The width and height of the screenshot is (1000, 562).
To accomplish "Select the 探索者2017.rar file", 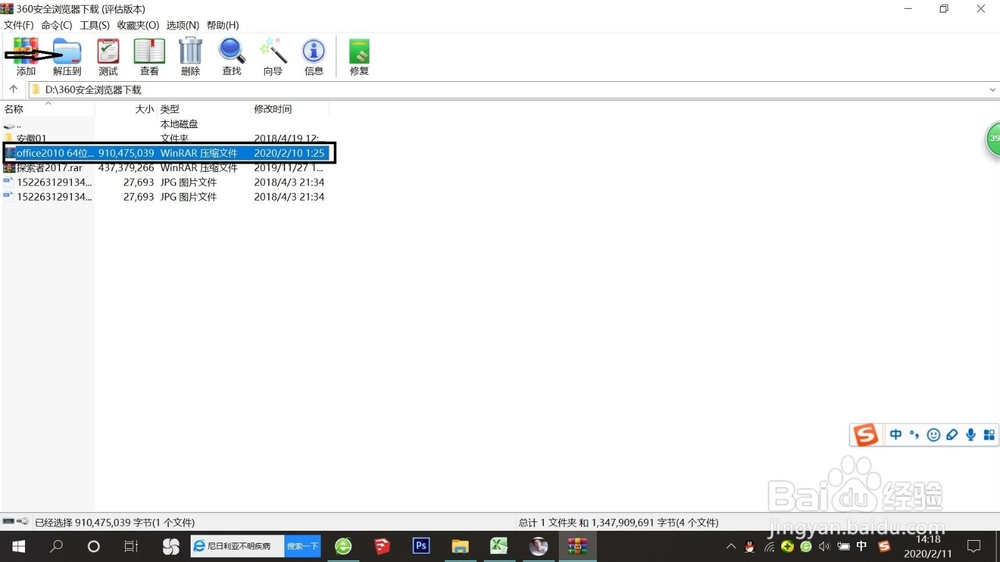I will coord(43,168).
